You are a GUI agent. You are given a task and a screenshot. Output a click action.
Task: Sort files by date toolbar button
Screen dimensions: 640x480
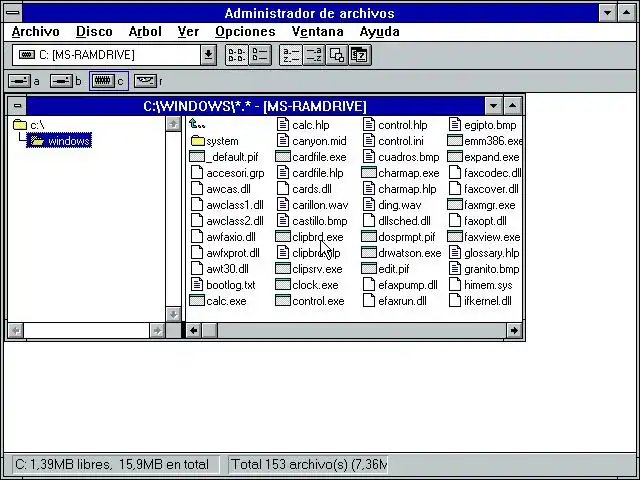pos(360,55)
